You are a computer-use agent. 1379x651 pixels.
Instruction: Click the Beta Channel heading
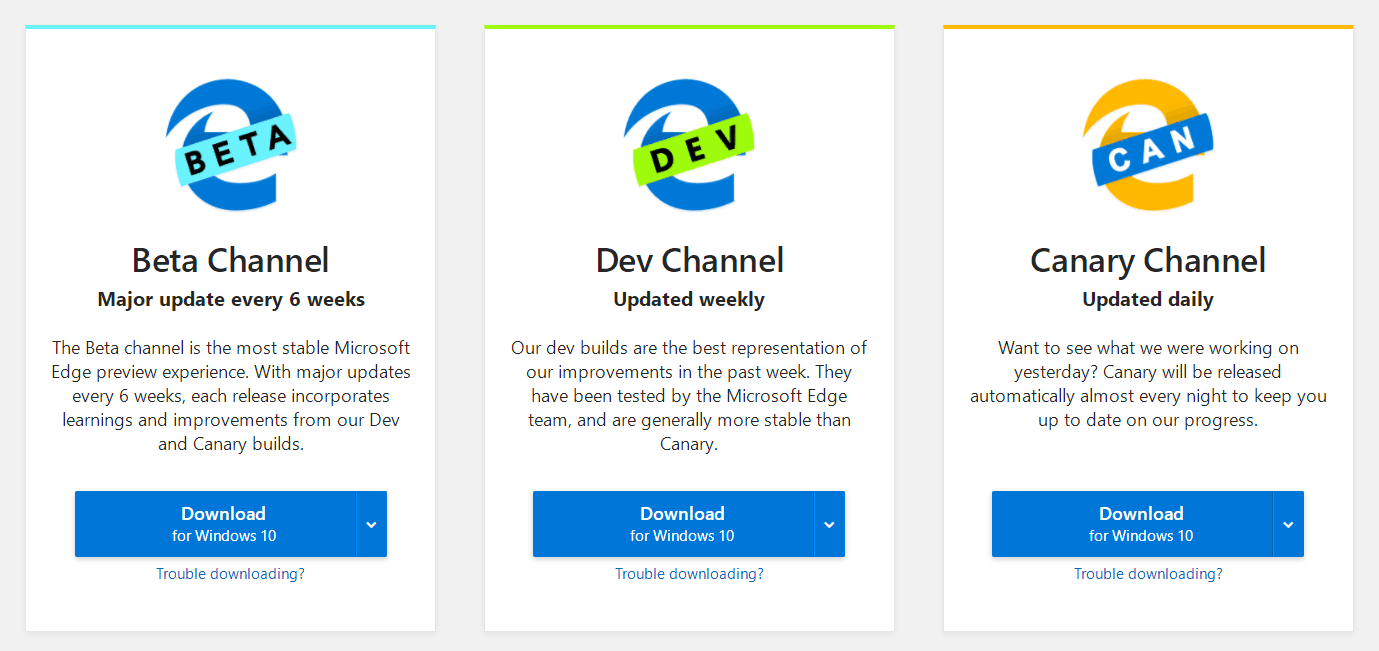(x=230, y=261)
